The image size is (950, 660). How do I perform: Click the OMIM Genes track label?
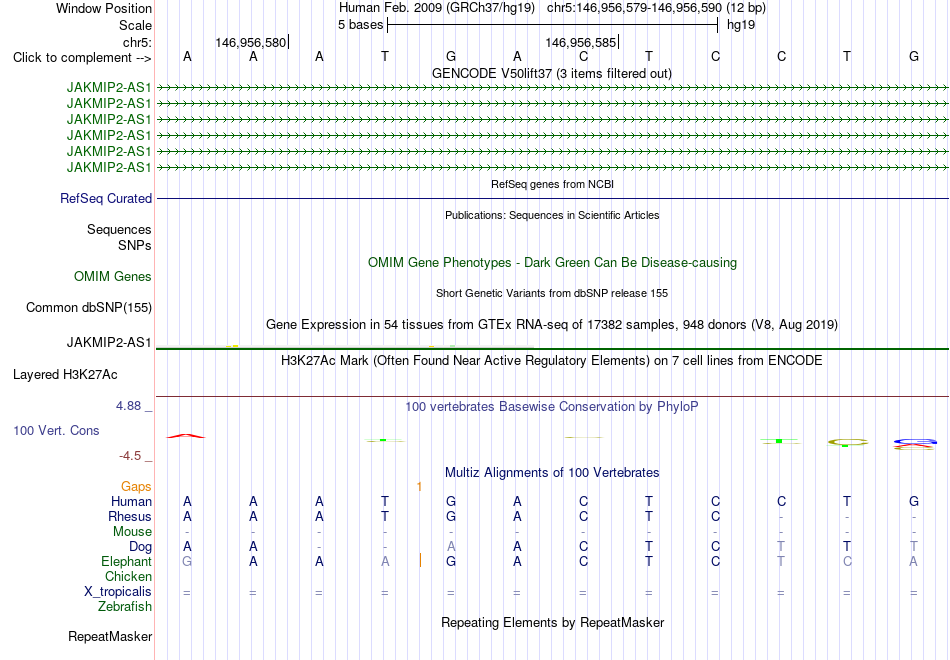click(x=113, y=276)
